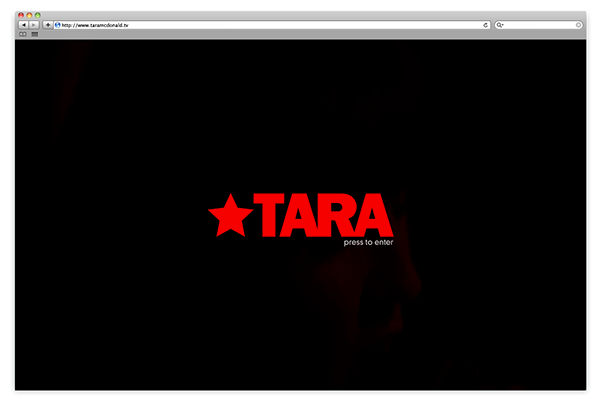Click the browser forward arrow button
The image size is (600, 403).
(34, 25)
